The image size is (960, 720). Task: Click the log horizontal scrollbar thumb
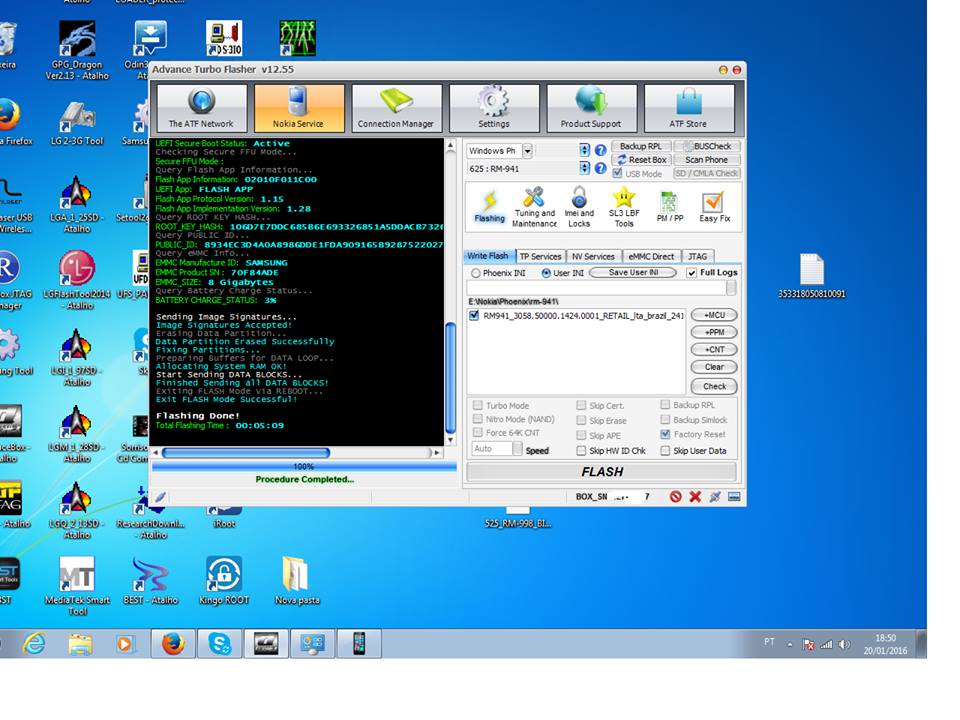tap(246, 452)
